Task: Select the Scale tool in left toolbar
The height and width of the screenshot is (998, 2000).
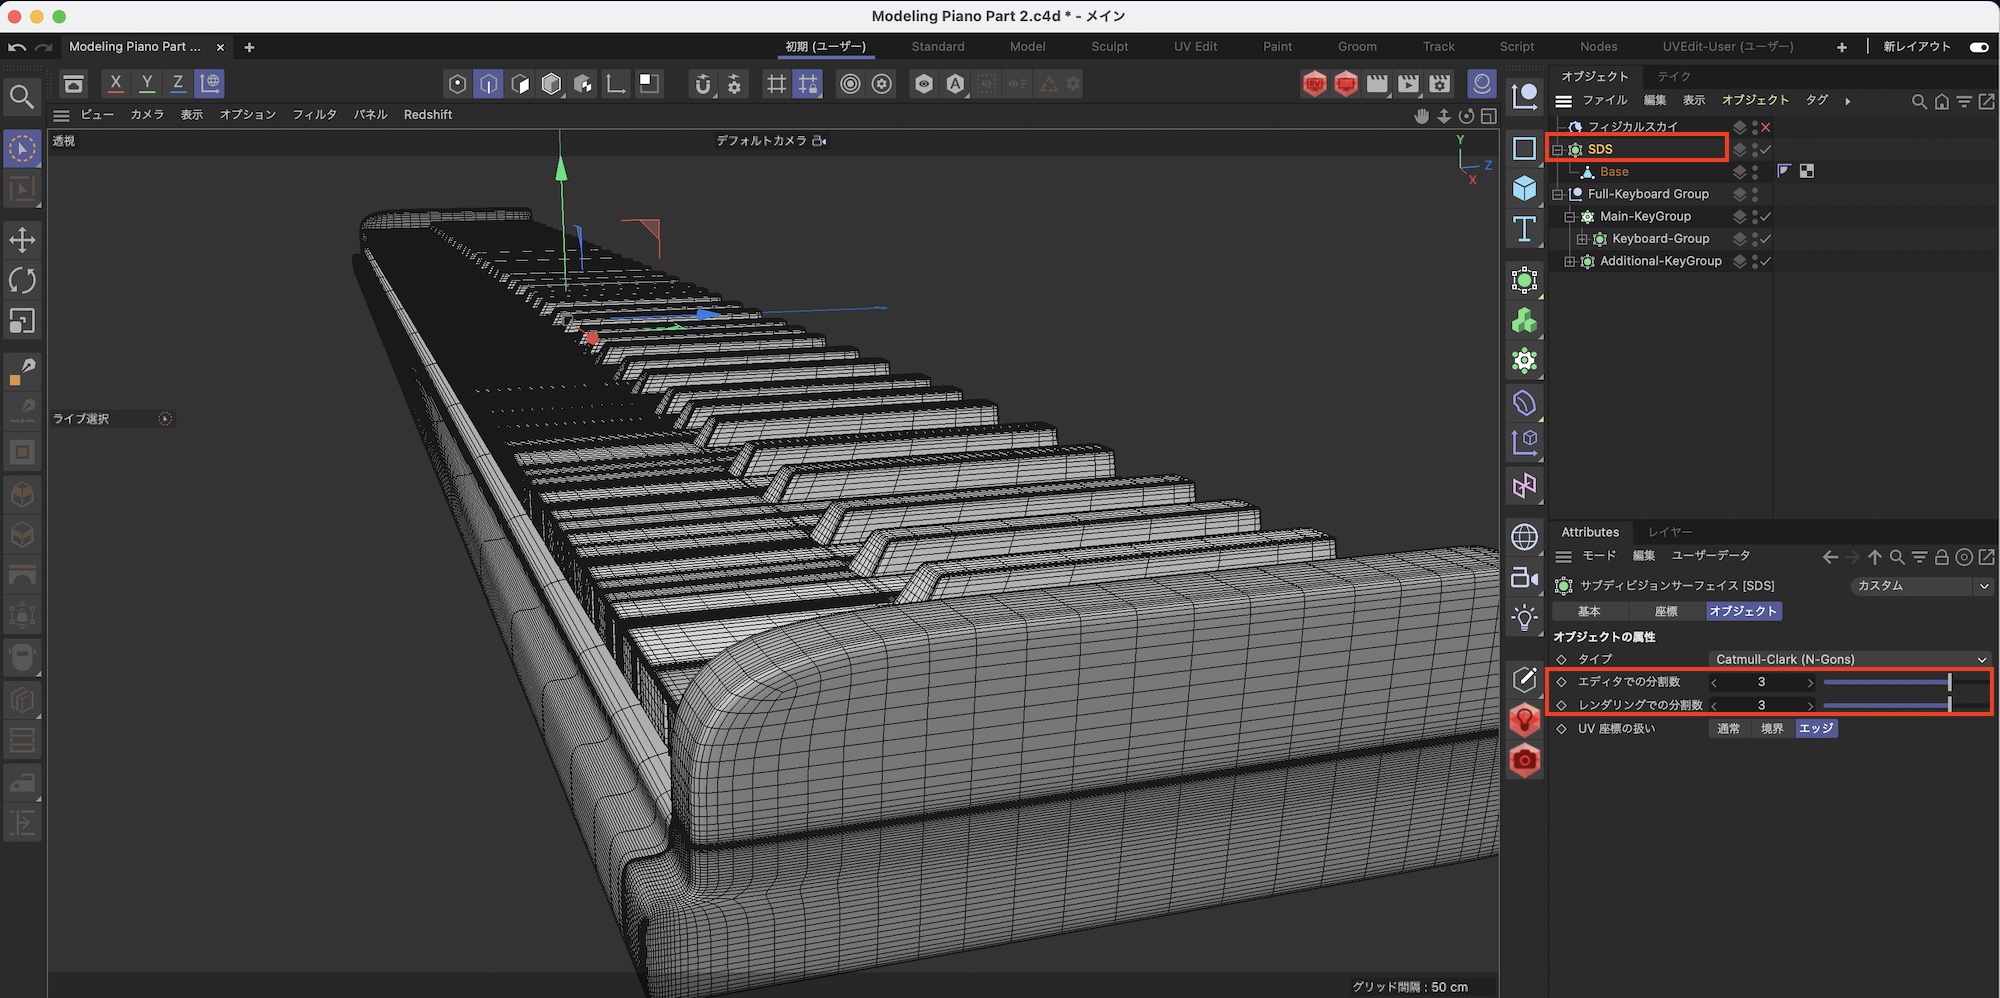Action: click(22, 321)
